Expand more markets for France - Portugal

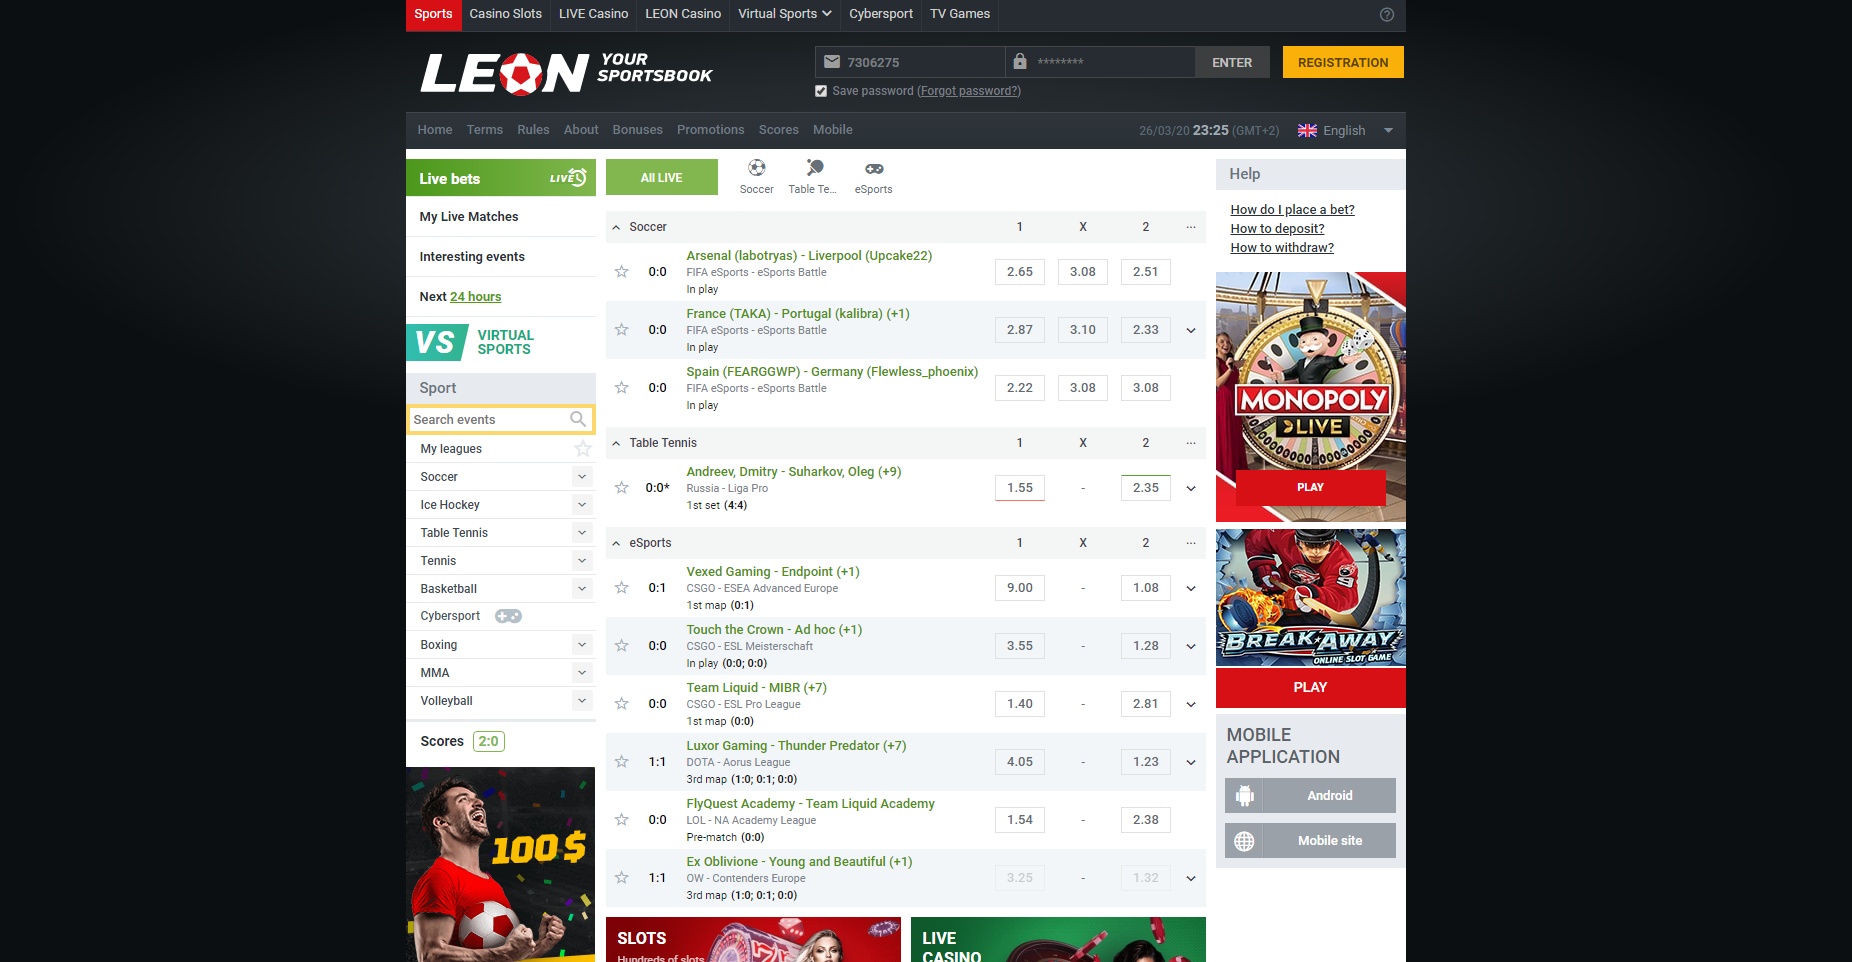tap(1191, 330)
